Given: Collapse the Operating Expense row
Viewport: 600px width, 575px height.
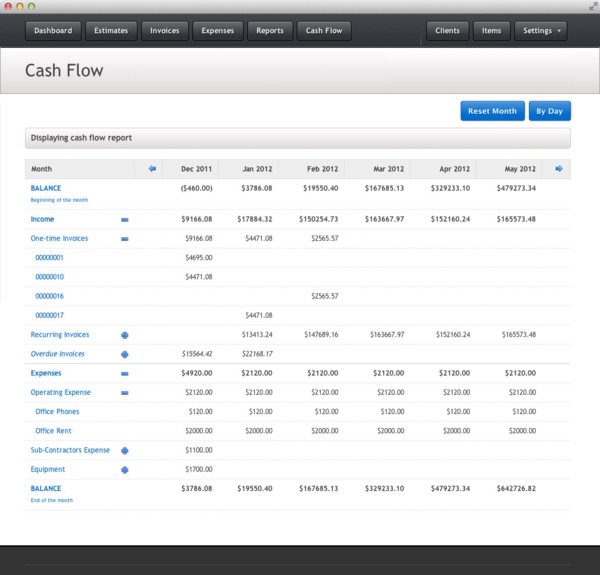Looking at the screenshot, I should click(x=125, y=393).
